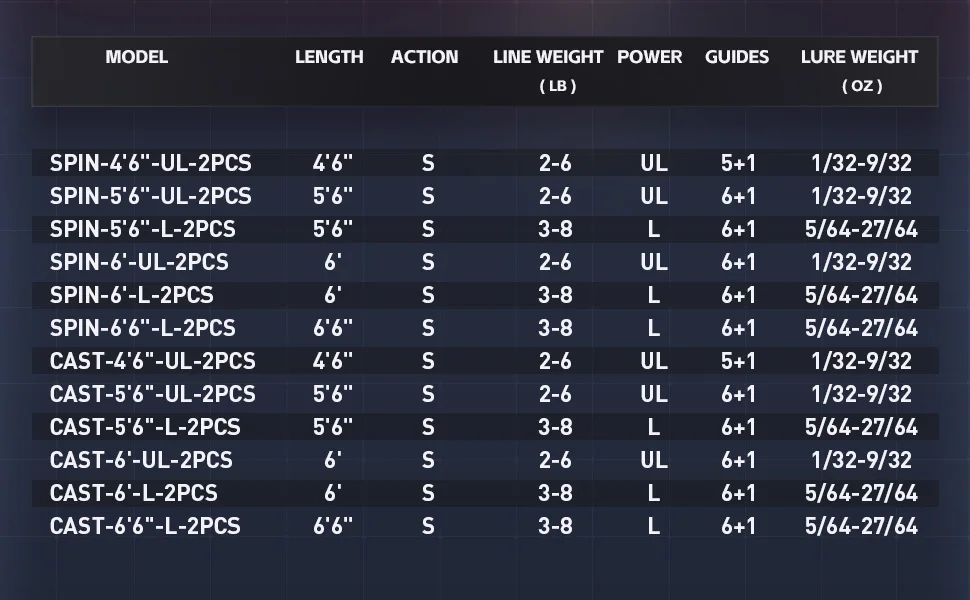This screenshot has width=970, height=600.
Task: Select the CAST-5'6"-UL-2PCS model name
Action: [153, 394]
